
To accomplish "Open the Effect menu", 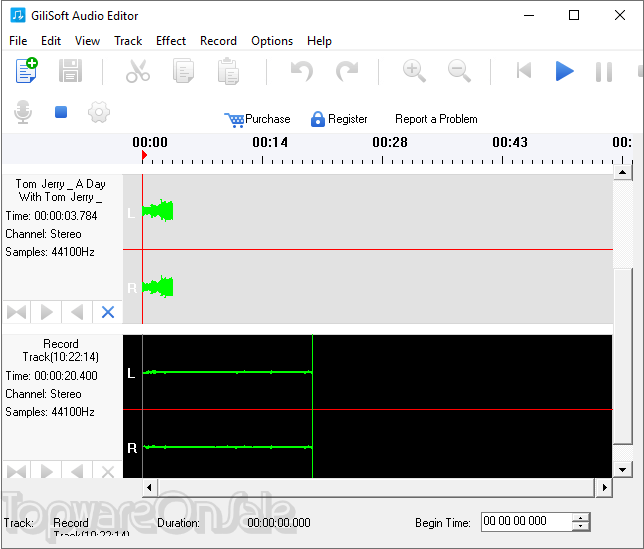I will click(x=171, y=41).
